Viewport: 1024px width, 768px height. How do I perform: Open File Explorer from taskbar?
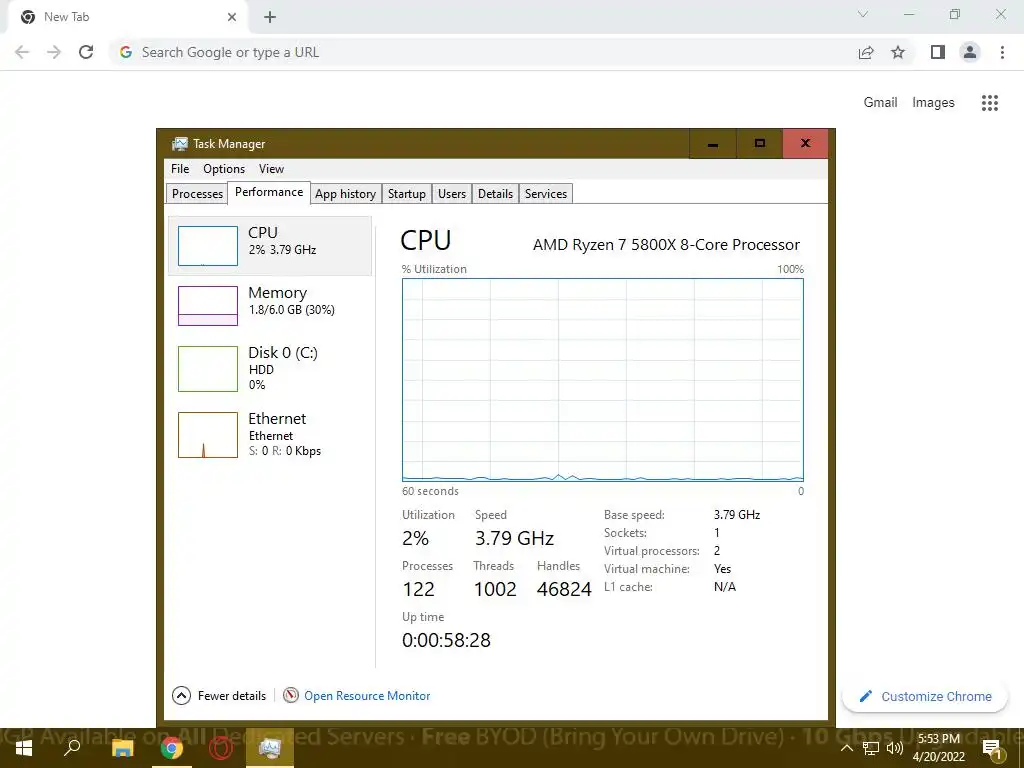coord(122,748)
